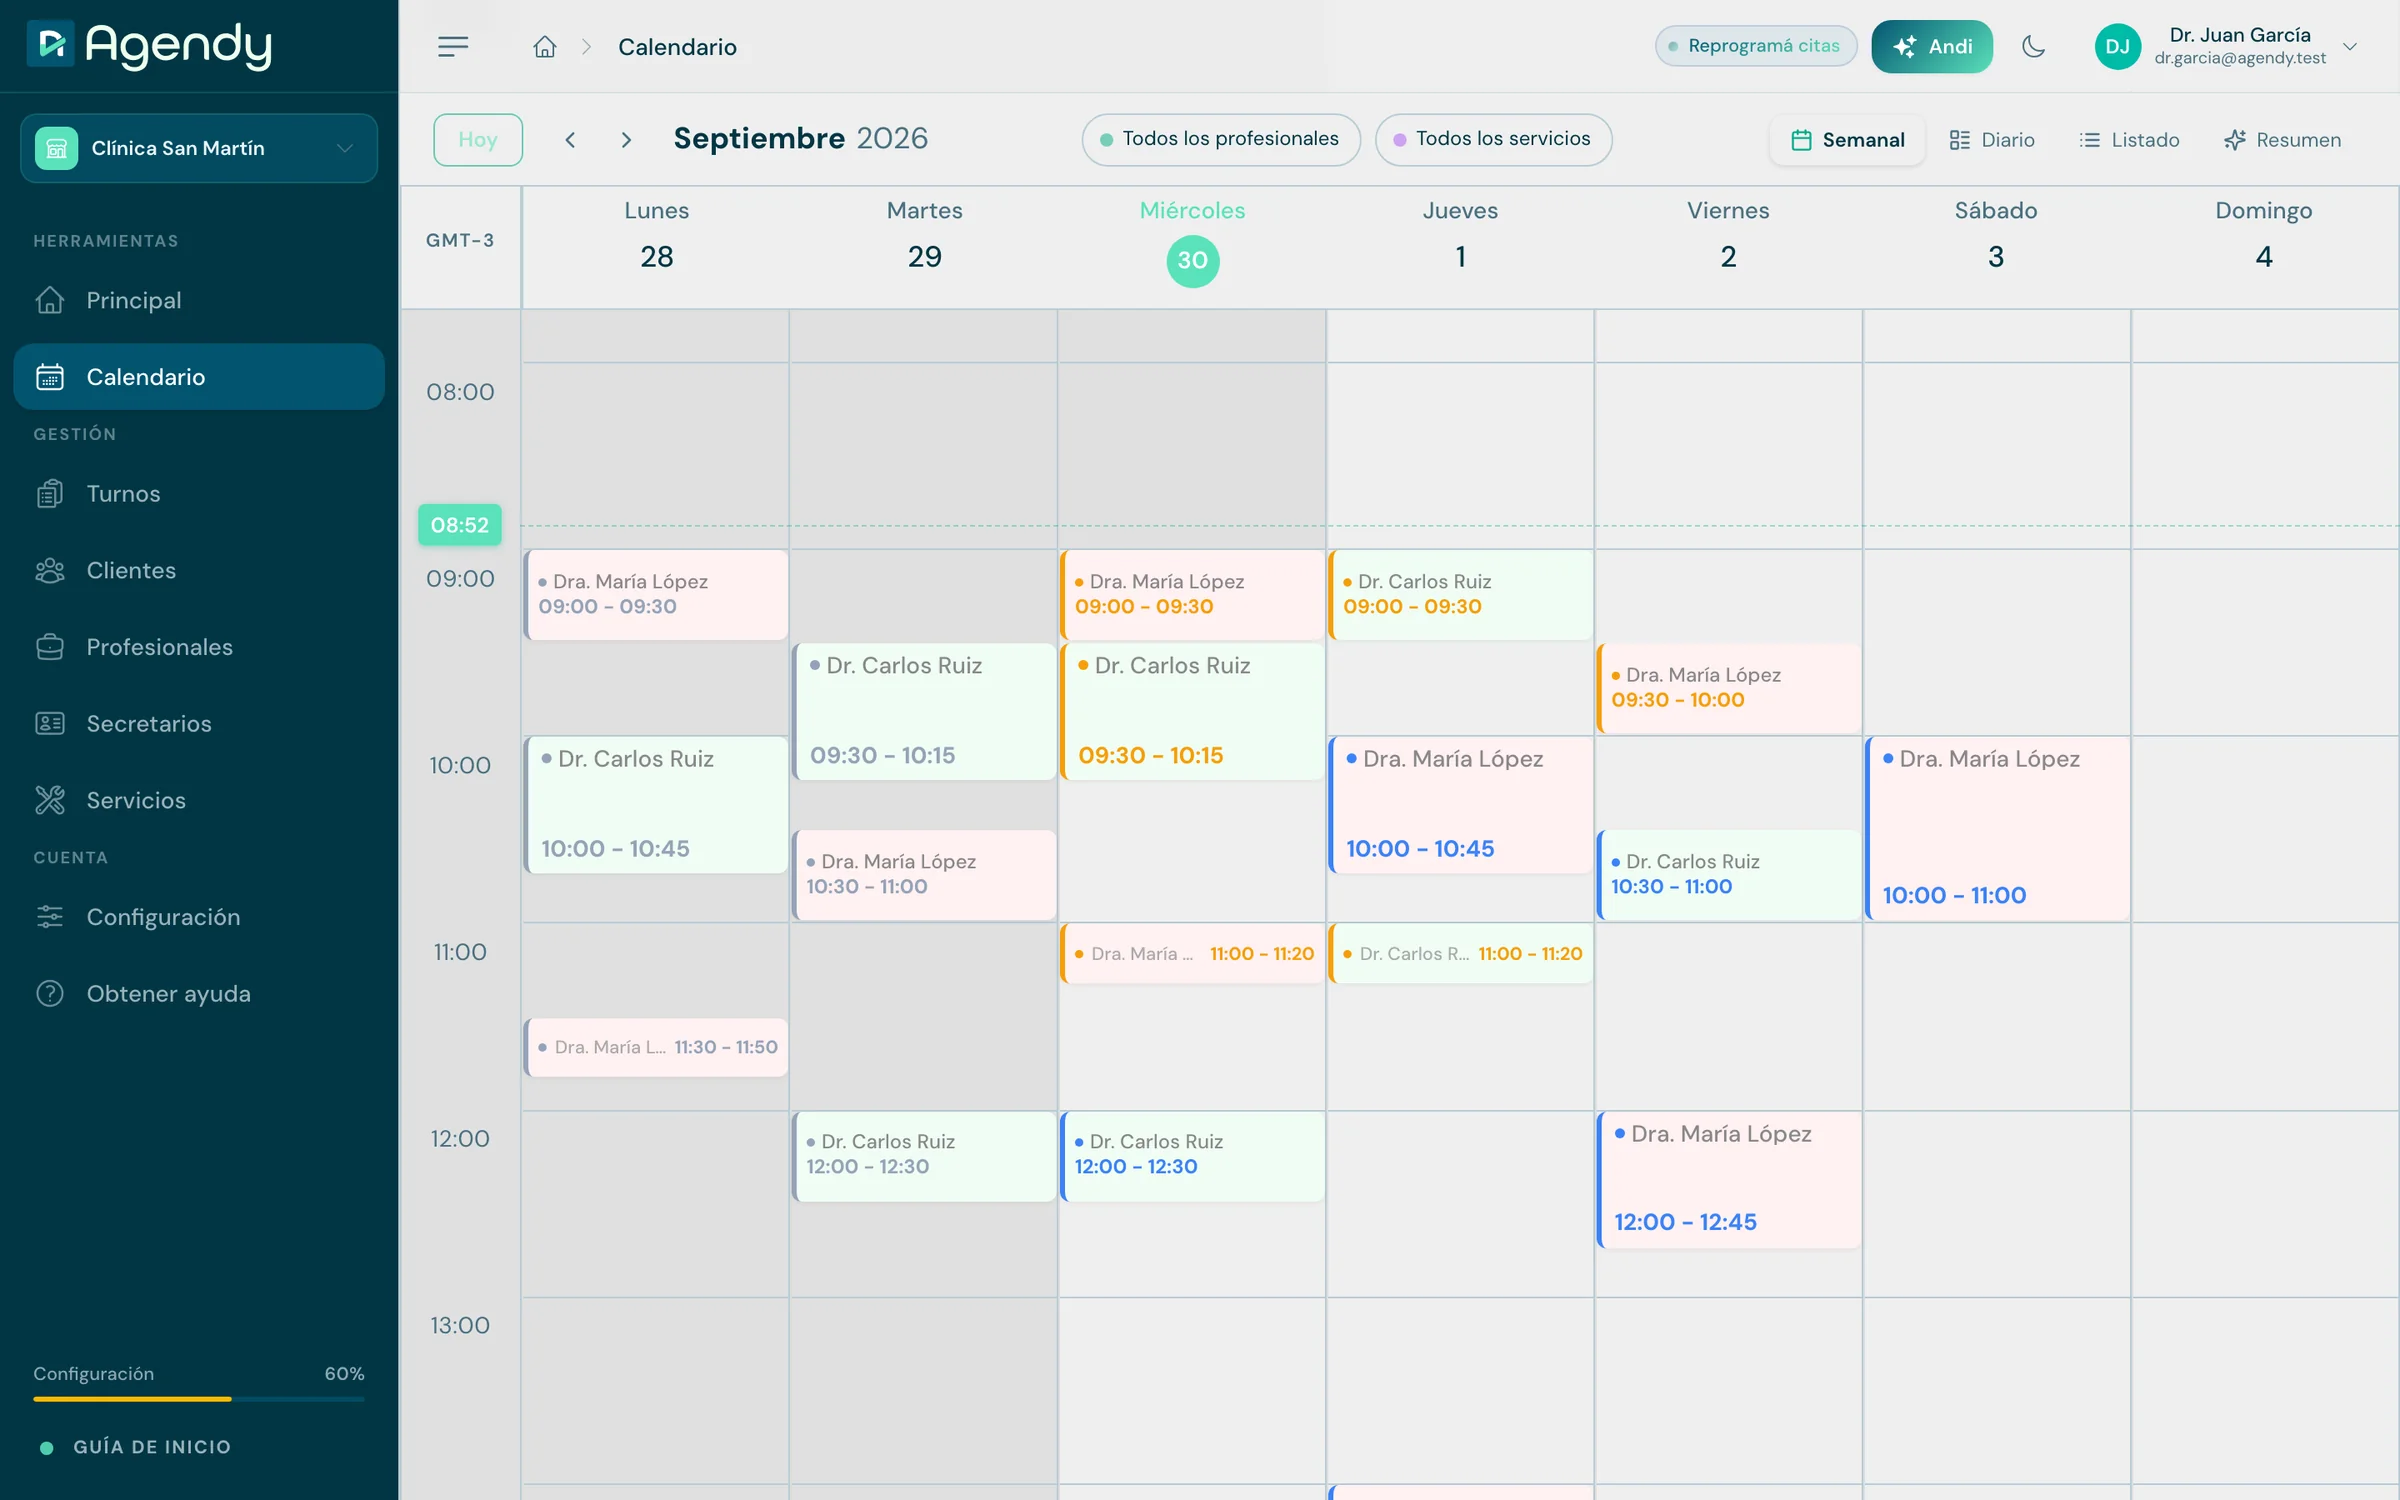Toggle dark mode moon icon
The width and height of the screenshot is (2400, 1500).
(2033, 46)
